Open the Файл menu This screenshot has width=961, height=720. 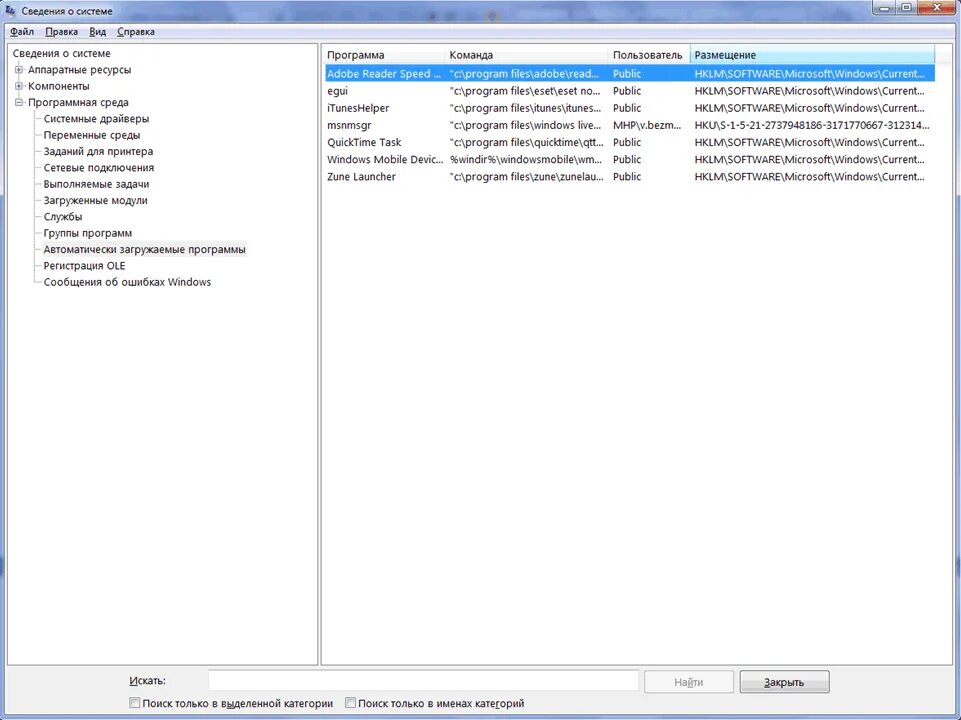point(22,32)
